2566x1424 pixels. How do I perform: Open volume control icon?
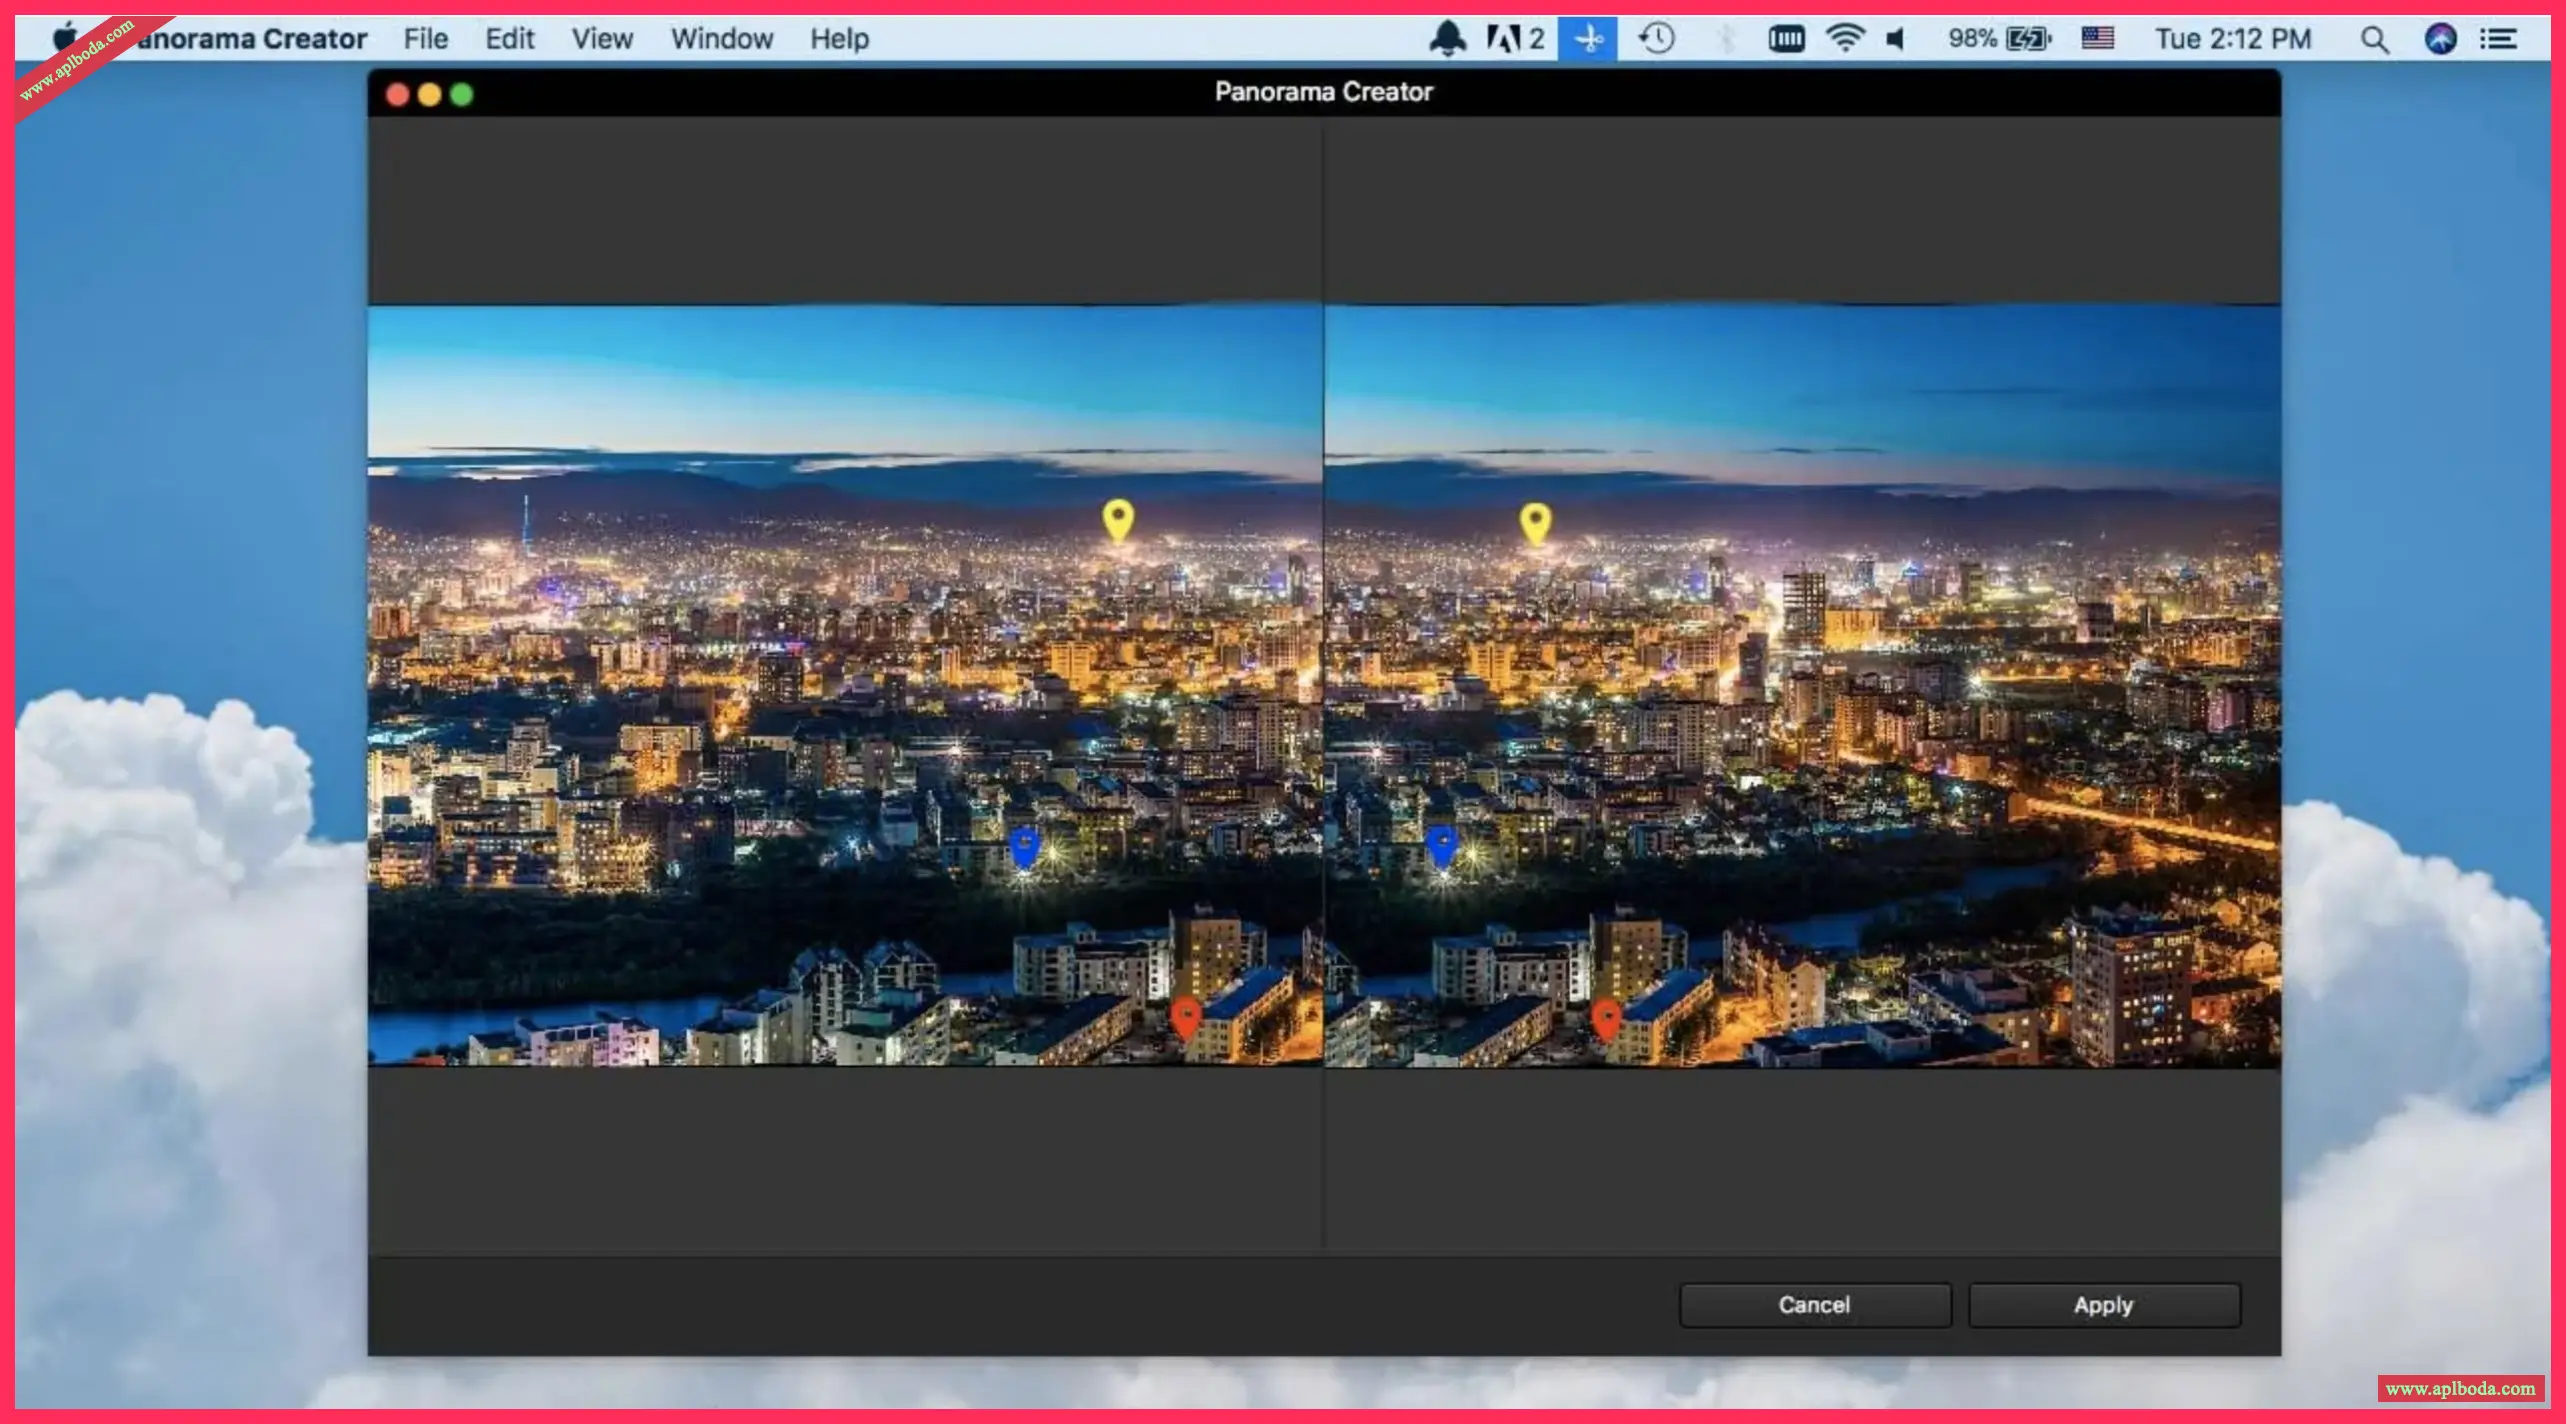(x=1897, y=39)
